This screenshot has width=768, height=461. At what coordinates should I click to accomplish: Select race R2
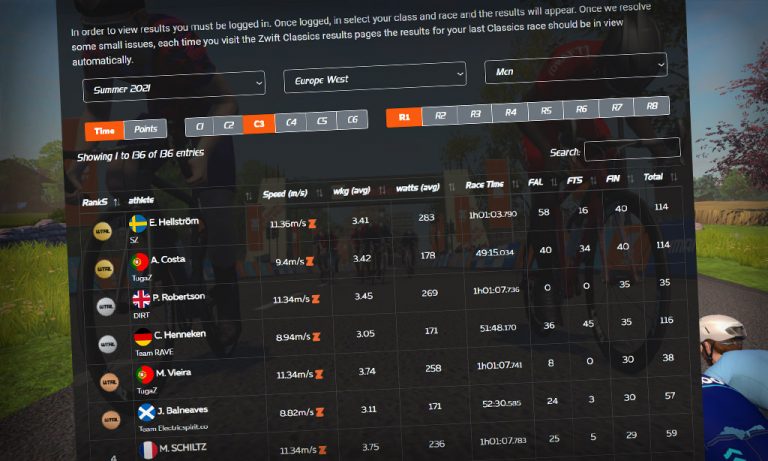(x=440, y=115)
